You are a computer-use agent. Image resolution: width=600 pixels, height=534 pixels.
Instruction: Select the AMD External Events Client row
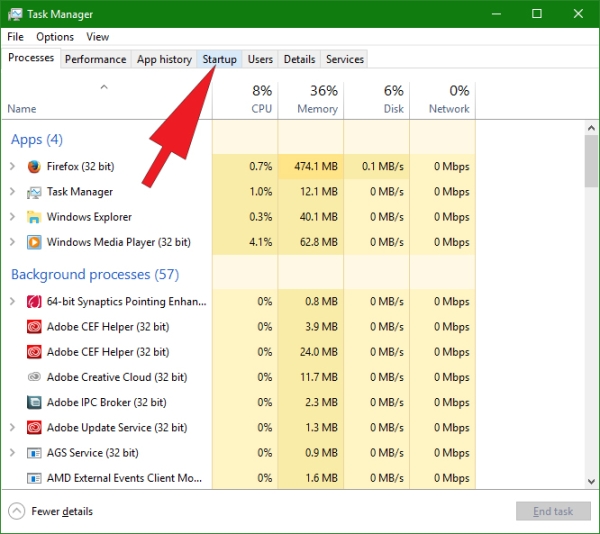(238, 478)
